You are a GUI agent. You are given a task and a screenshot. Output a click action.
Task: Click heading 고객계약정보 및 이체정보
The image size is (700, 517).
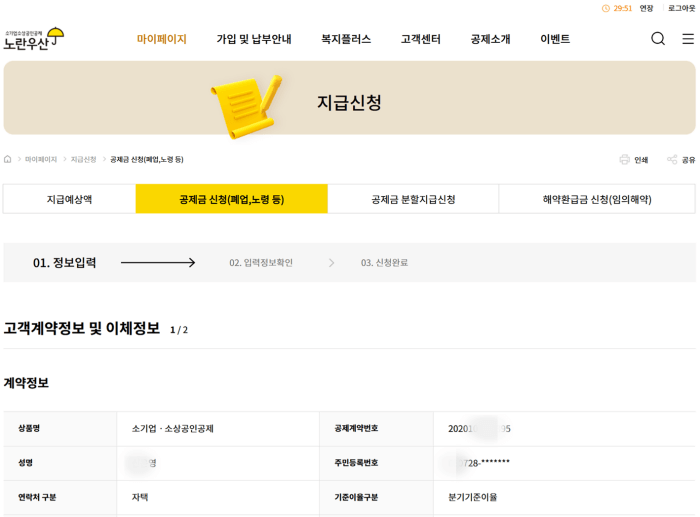pos(82,328)
